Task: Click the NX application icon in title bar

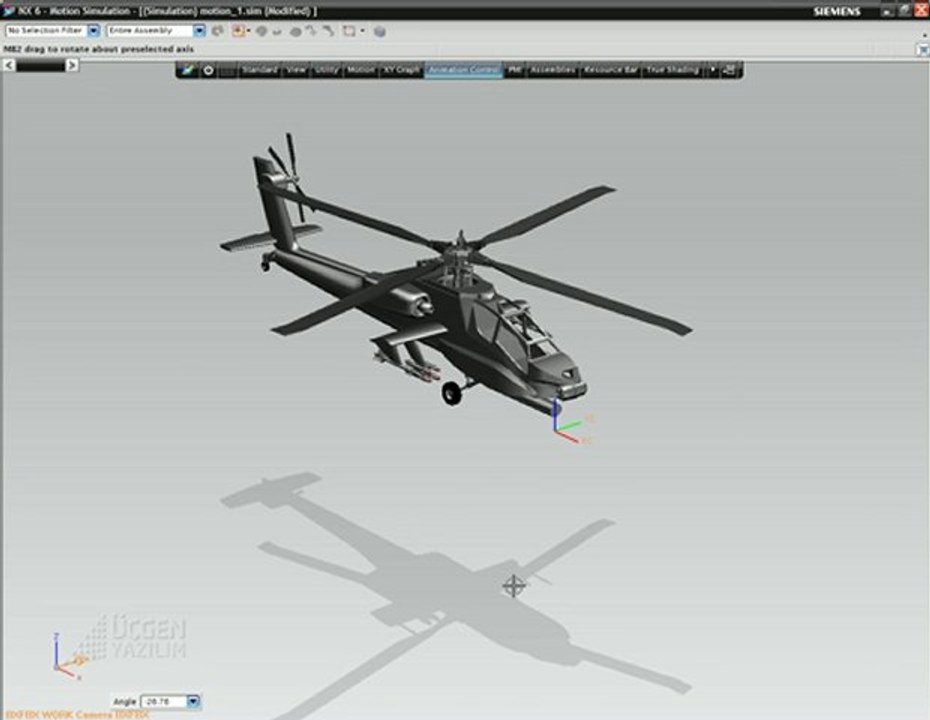Action: 8,11
